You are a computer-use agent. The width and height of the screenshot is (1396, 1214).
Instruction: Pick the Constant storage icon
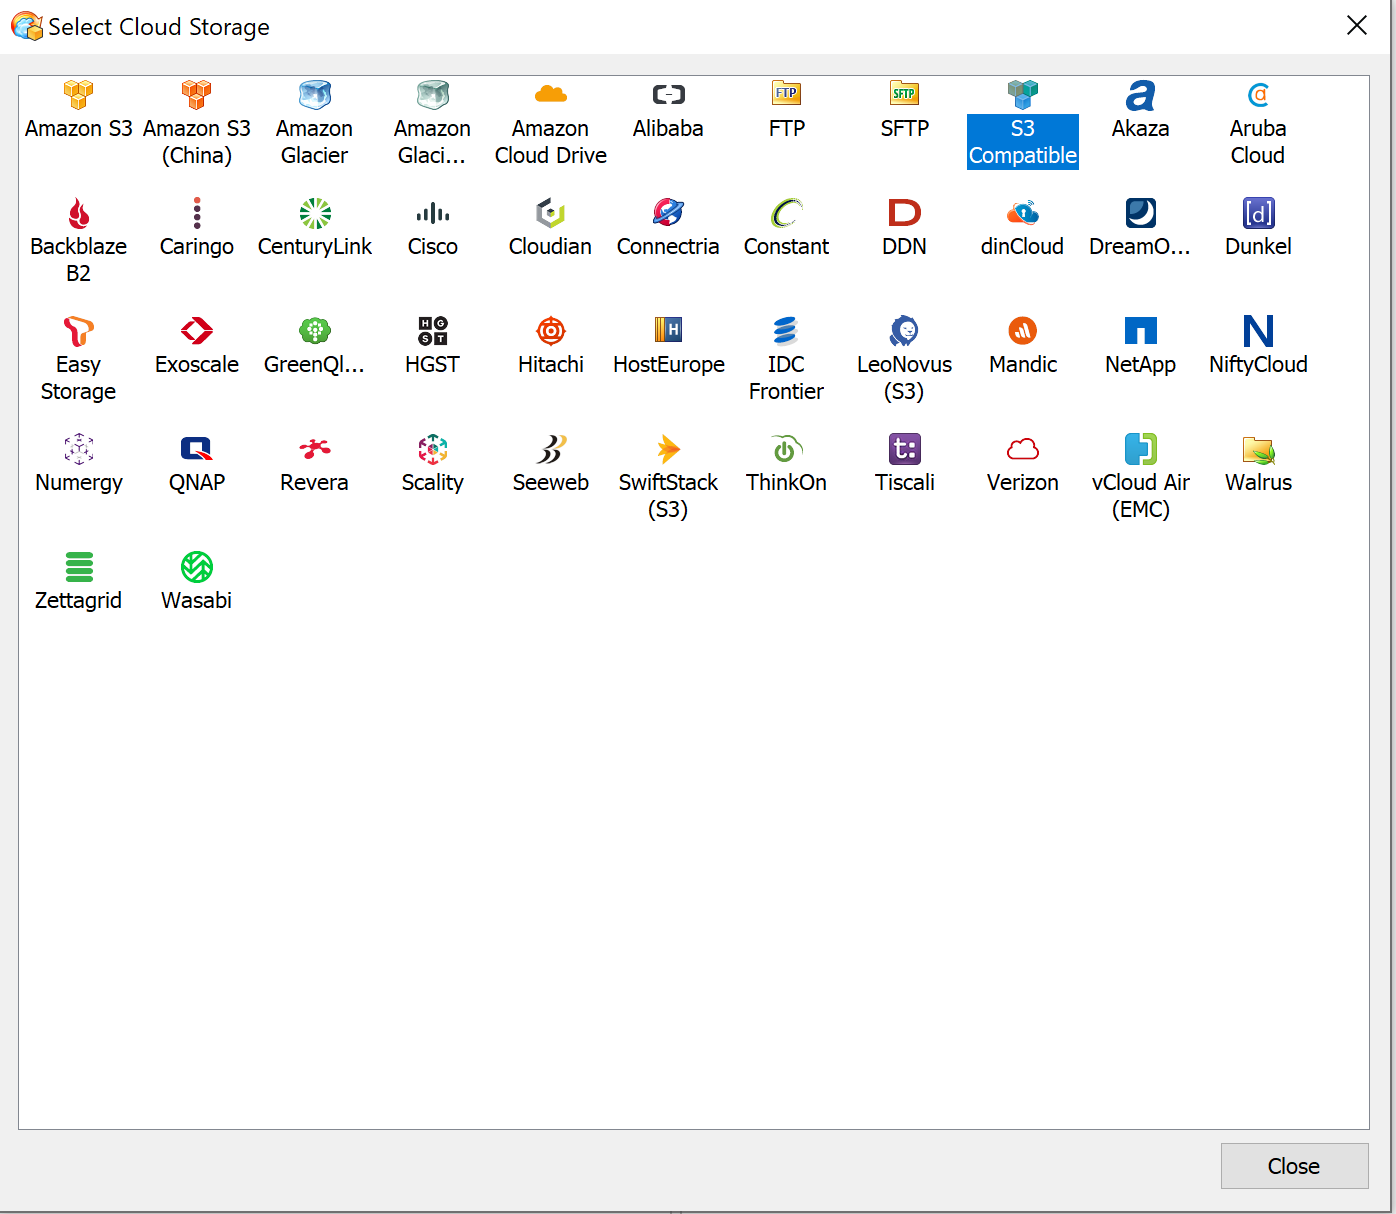pyautogui.click(x=786, y=213)
